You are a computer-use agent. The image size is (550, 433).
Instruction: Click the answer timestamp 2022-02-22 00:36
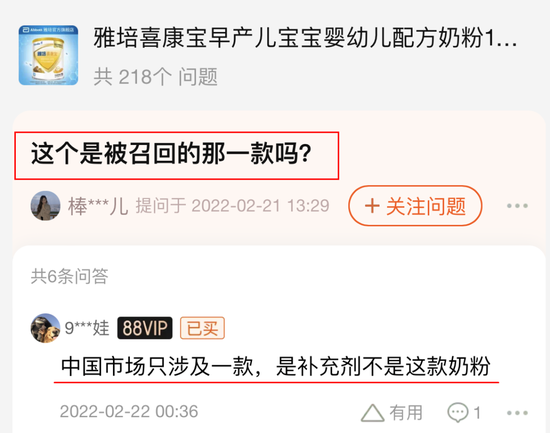point(129,411)
